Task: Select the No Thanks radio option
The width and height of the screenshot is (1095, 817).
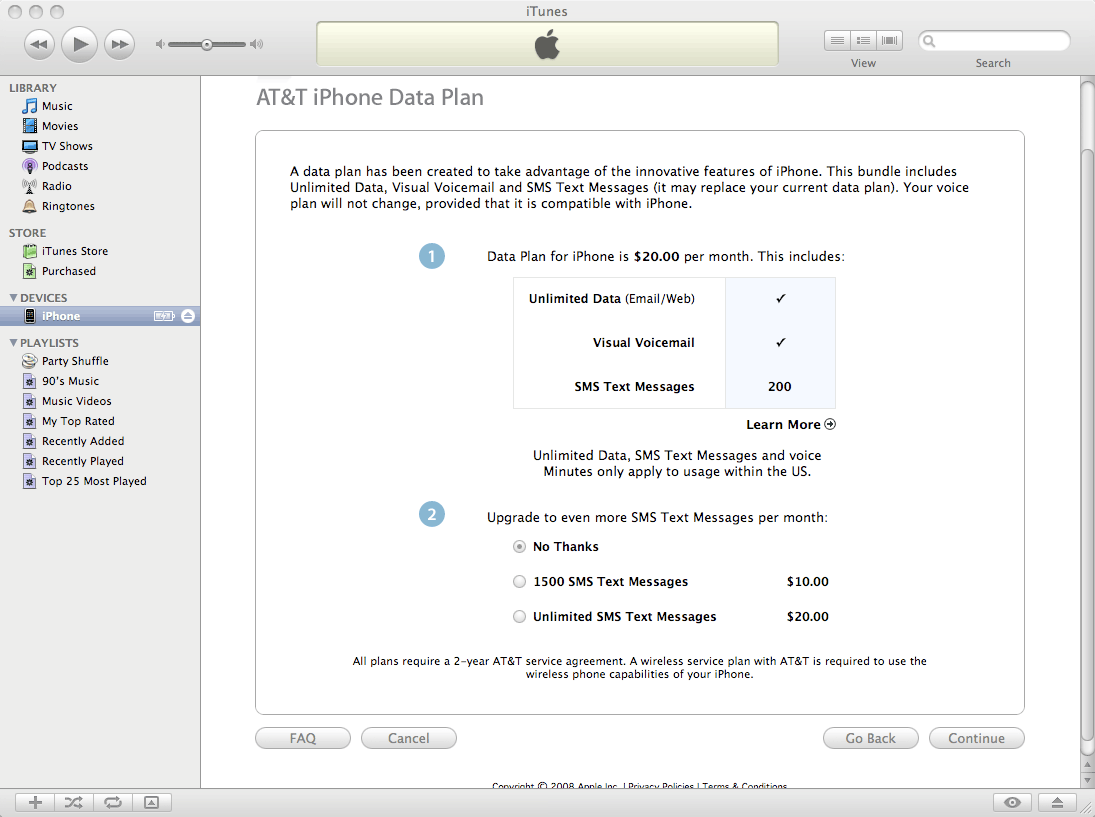Action: coord(519,547)
